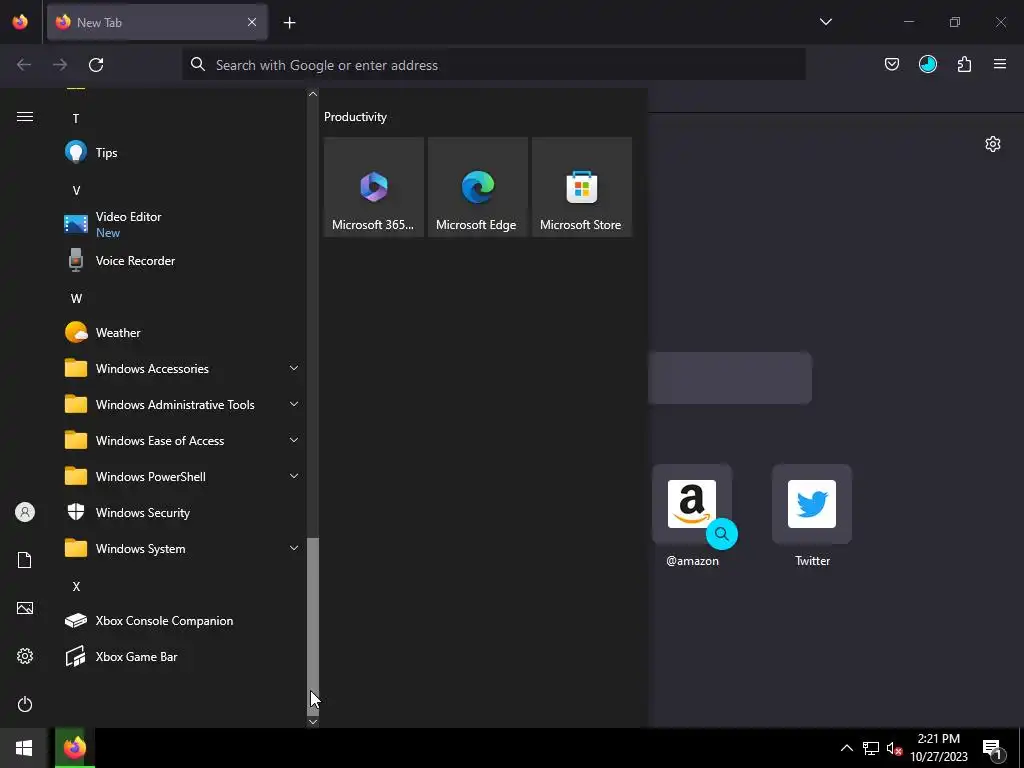This screenshot has height=768, width=1024.
Task: Click the app list scroll up arrow
Action: [313, 94]
